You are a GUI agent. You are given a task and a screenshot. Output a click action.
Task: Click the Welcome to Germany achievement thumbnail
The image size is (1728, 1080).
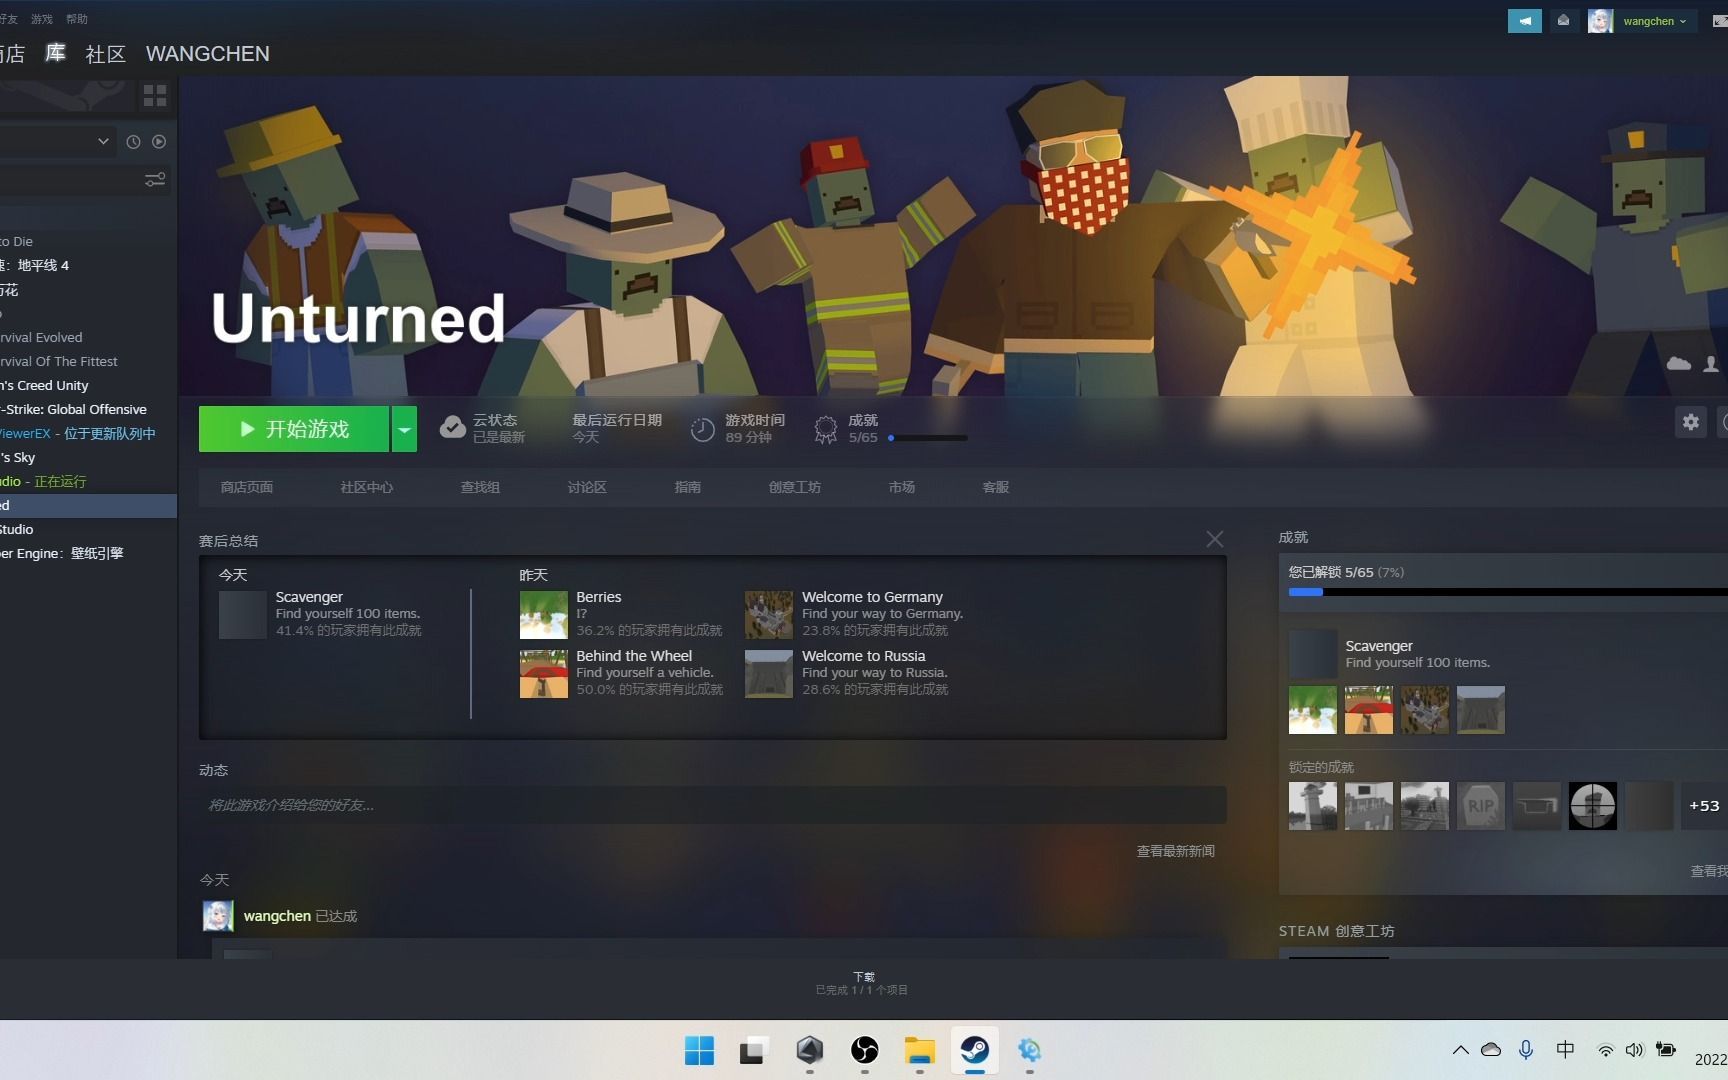click(x=769, y=615)
